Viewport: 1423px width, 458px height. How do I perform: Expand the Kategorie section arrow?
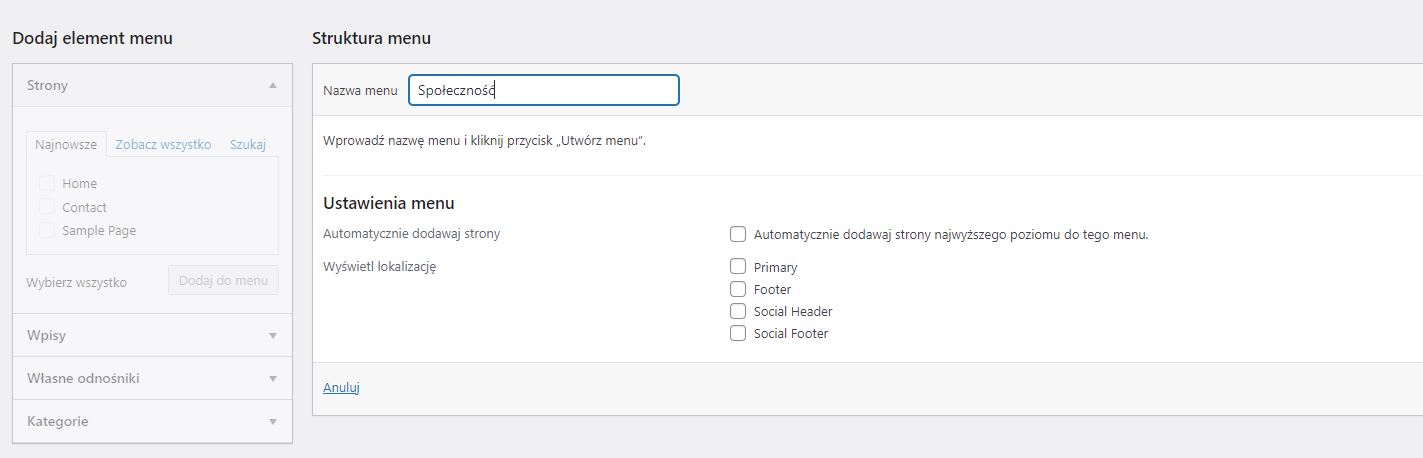(x=273, y=422)
